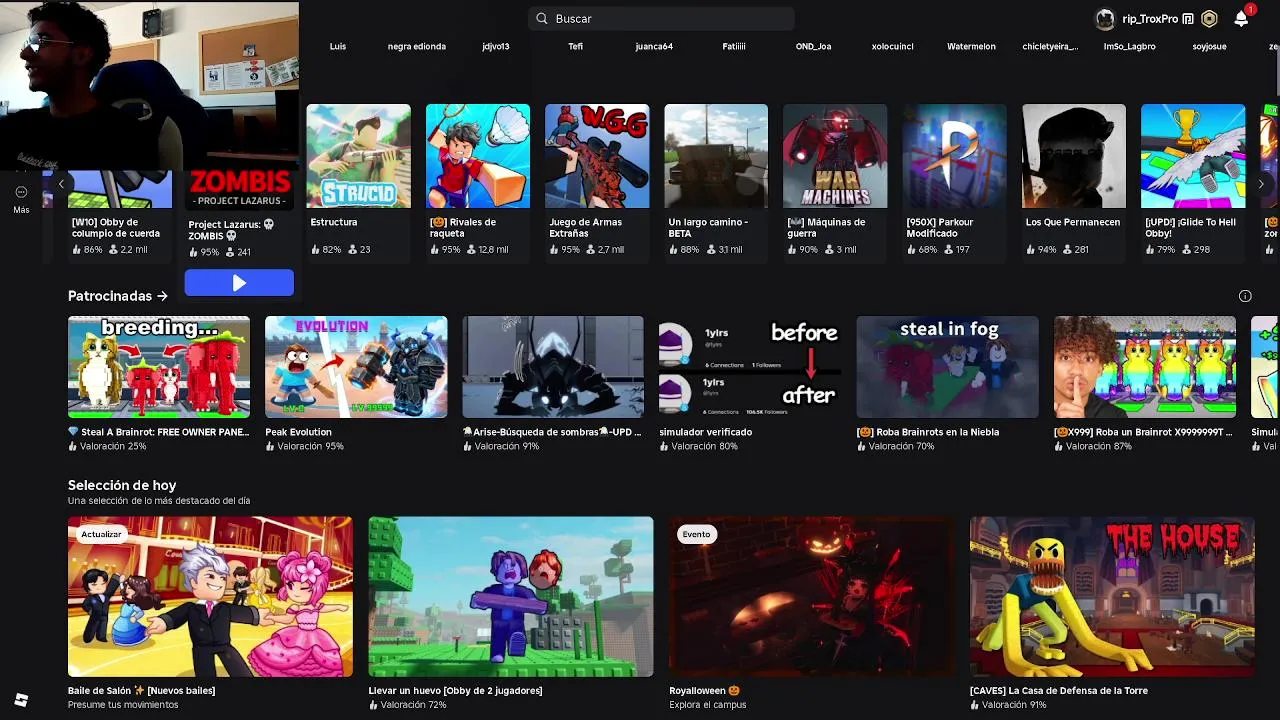
Task: Open the Juego de Armas Extrañas thumbnail
Action: tap(597, 156)
